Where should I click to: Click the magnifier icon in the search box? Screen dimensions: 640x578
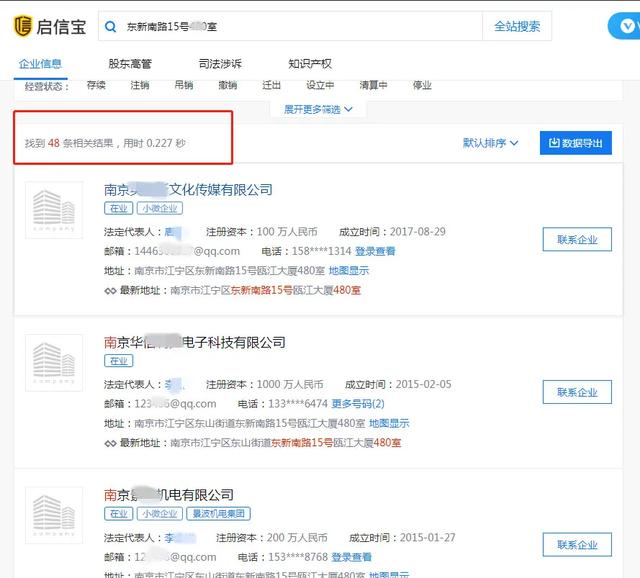112,27
